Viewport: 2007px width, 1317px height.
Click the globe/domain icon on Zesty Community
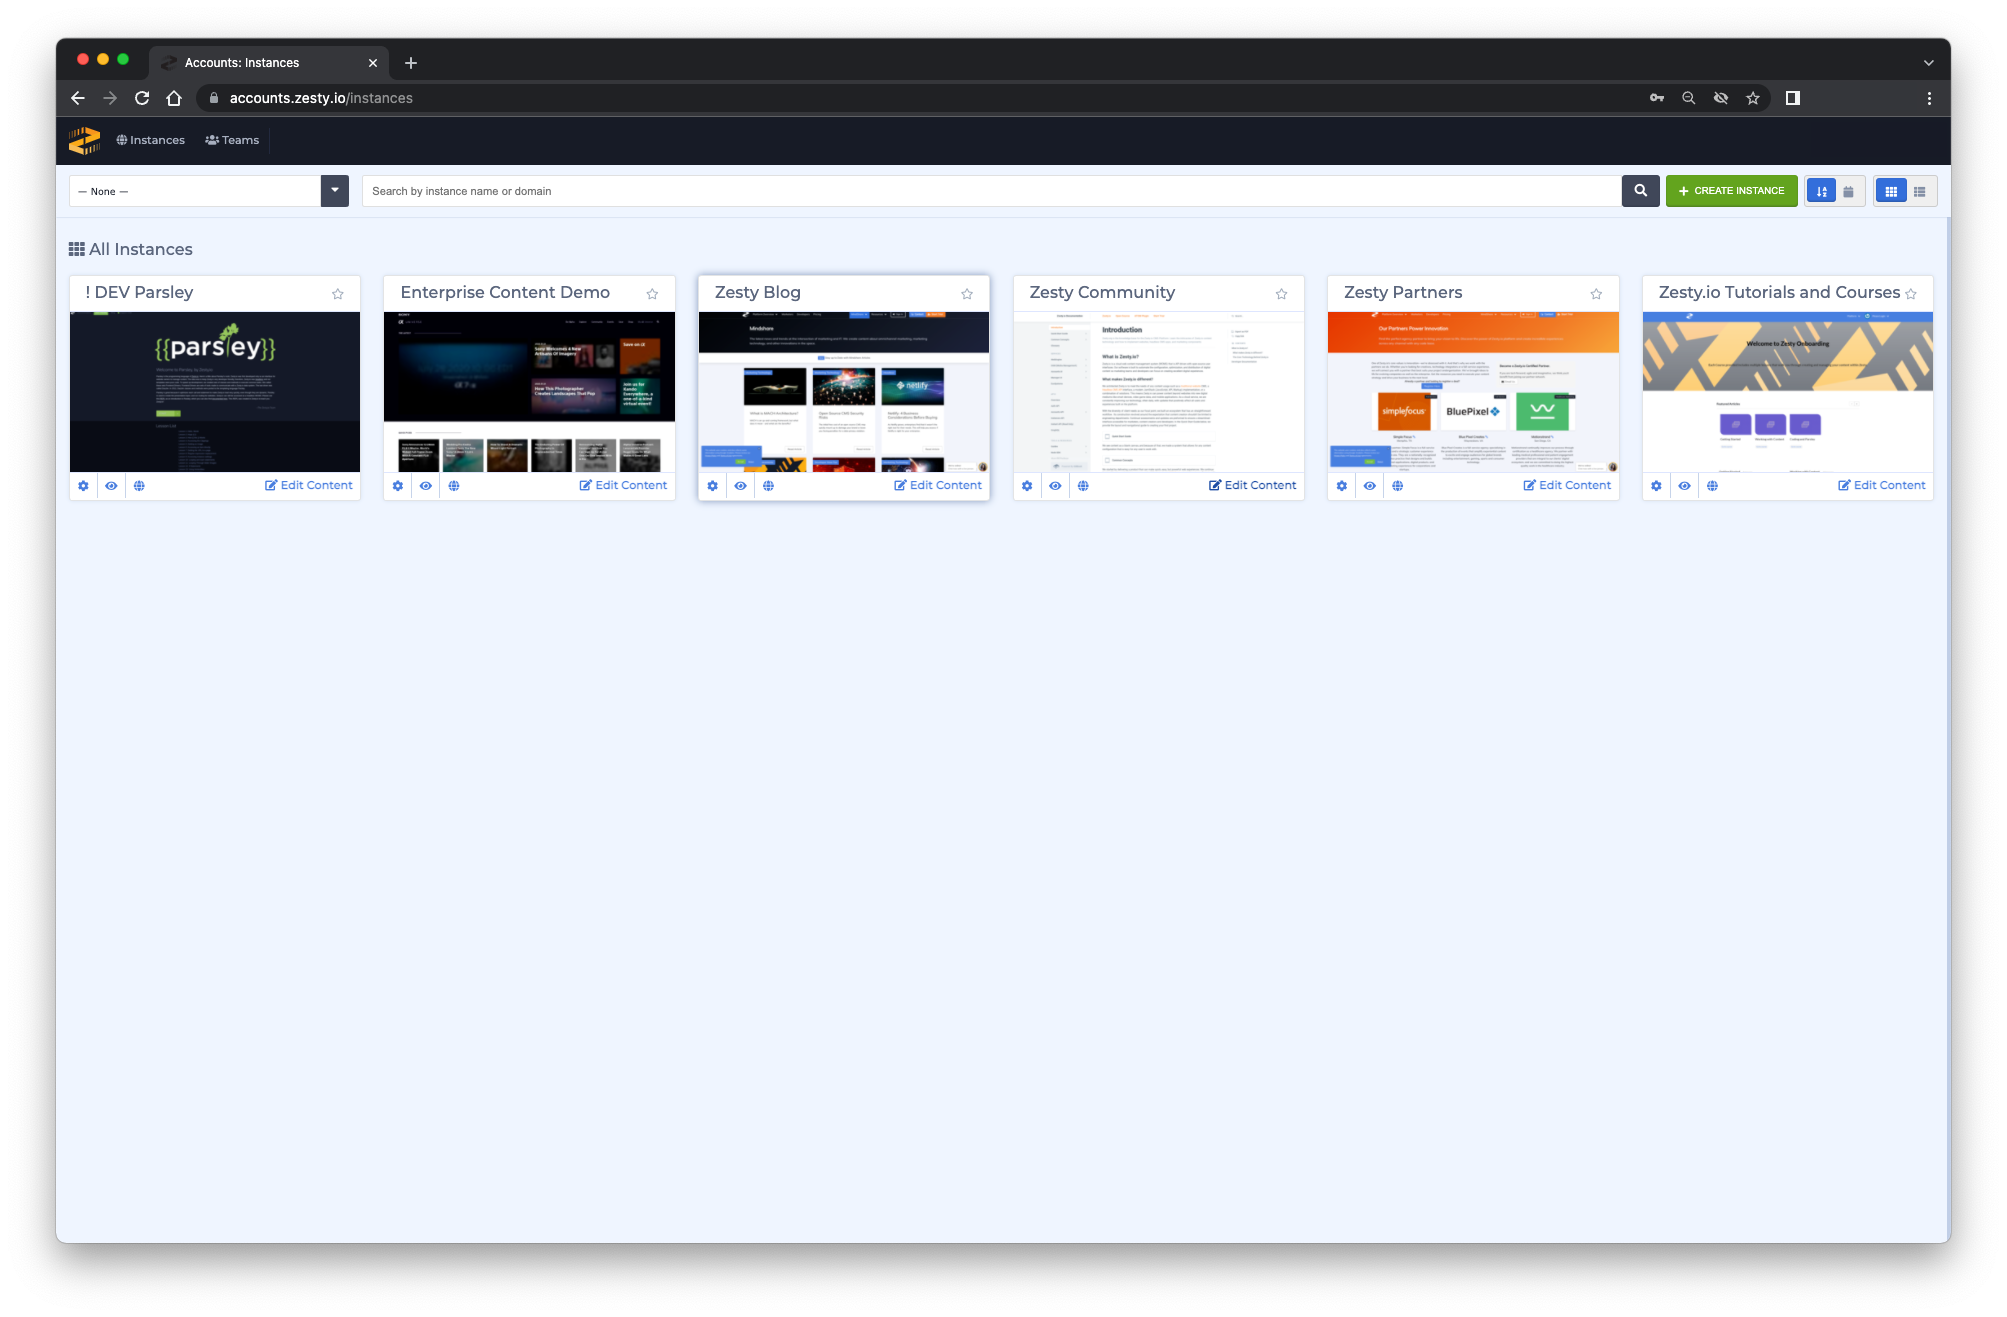(x=1083, y=485)
